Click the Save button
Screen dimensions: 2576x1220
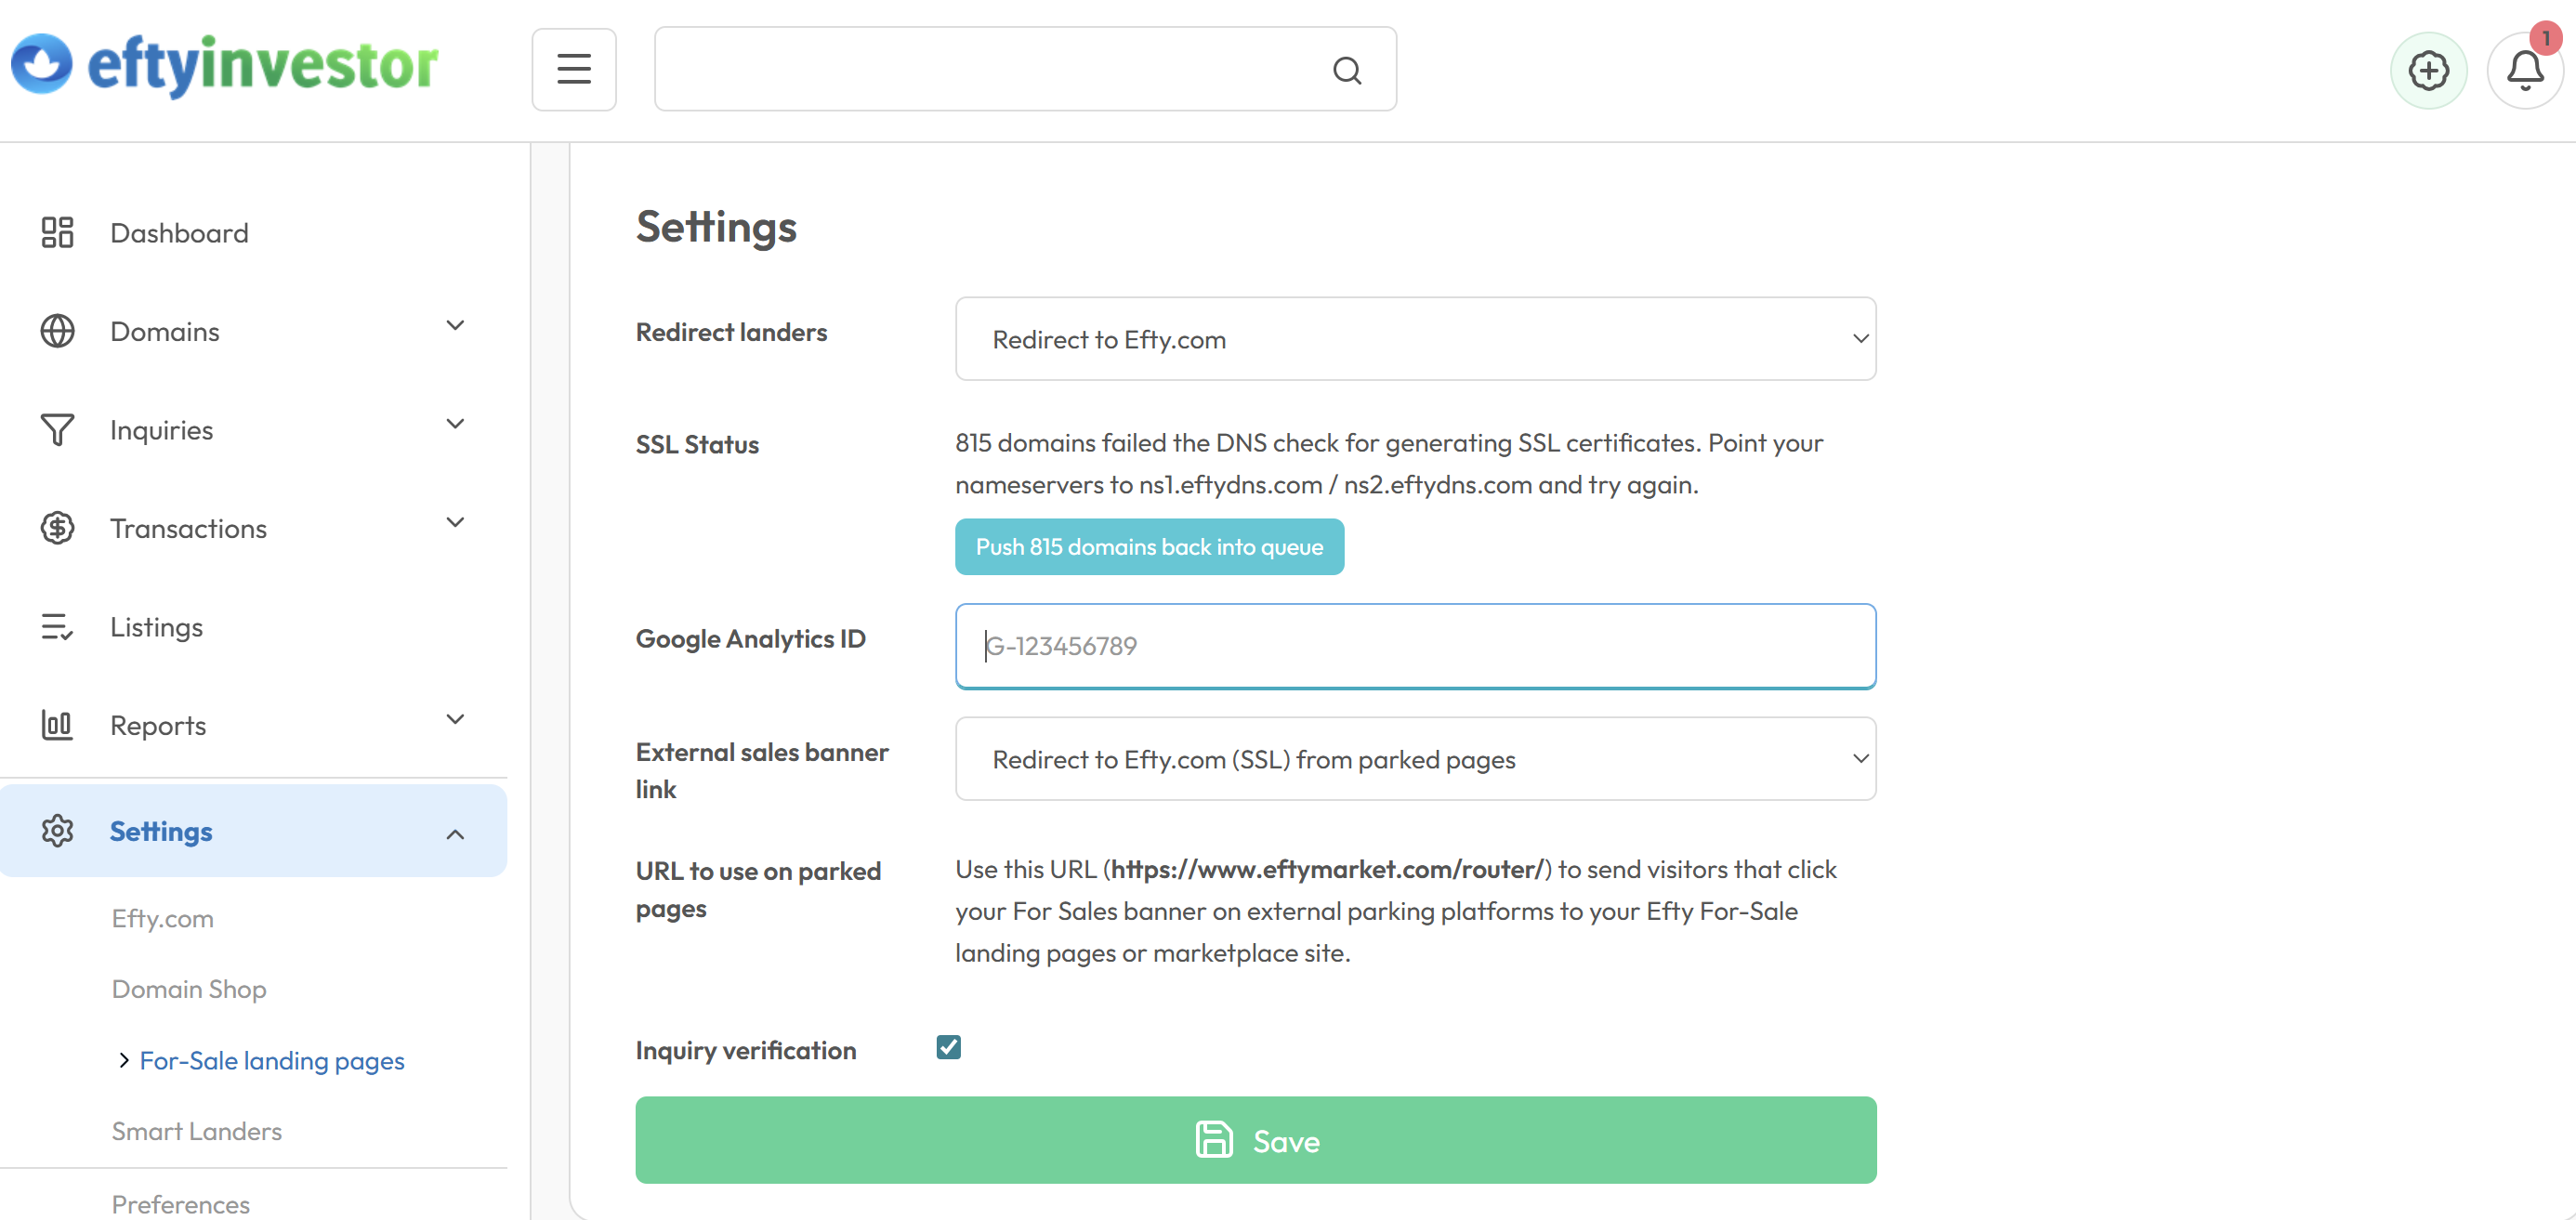point(1255,1140)
